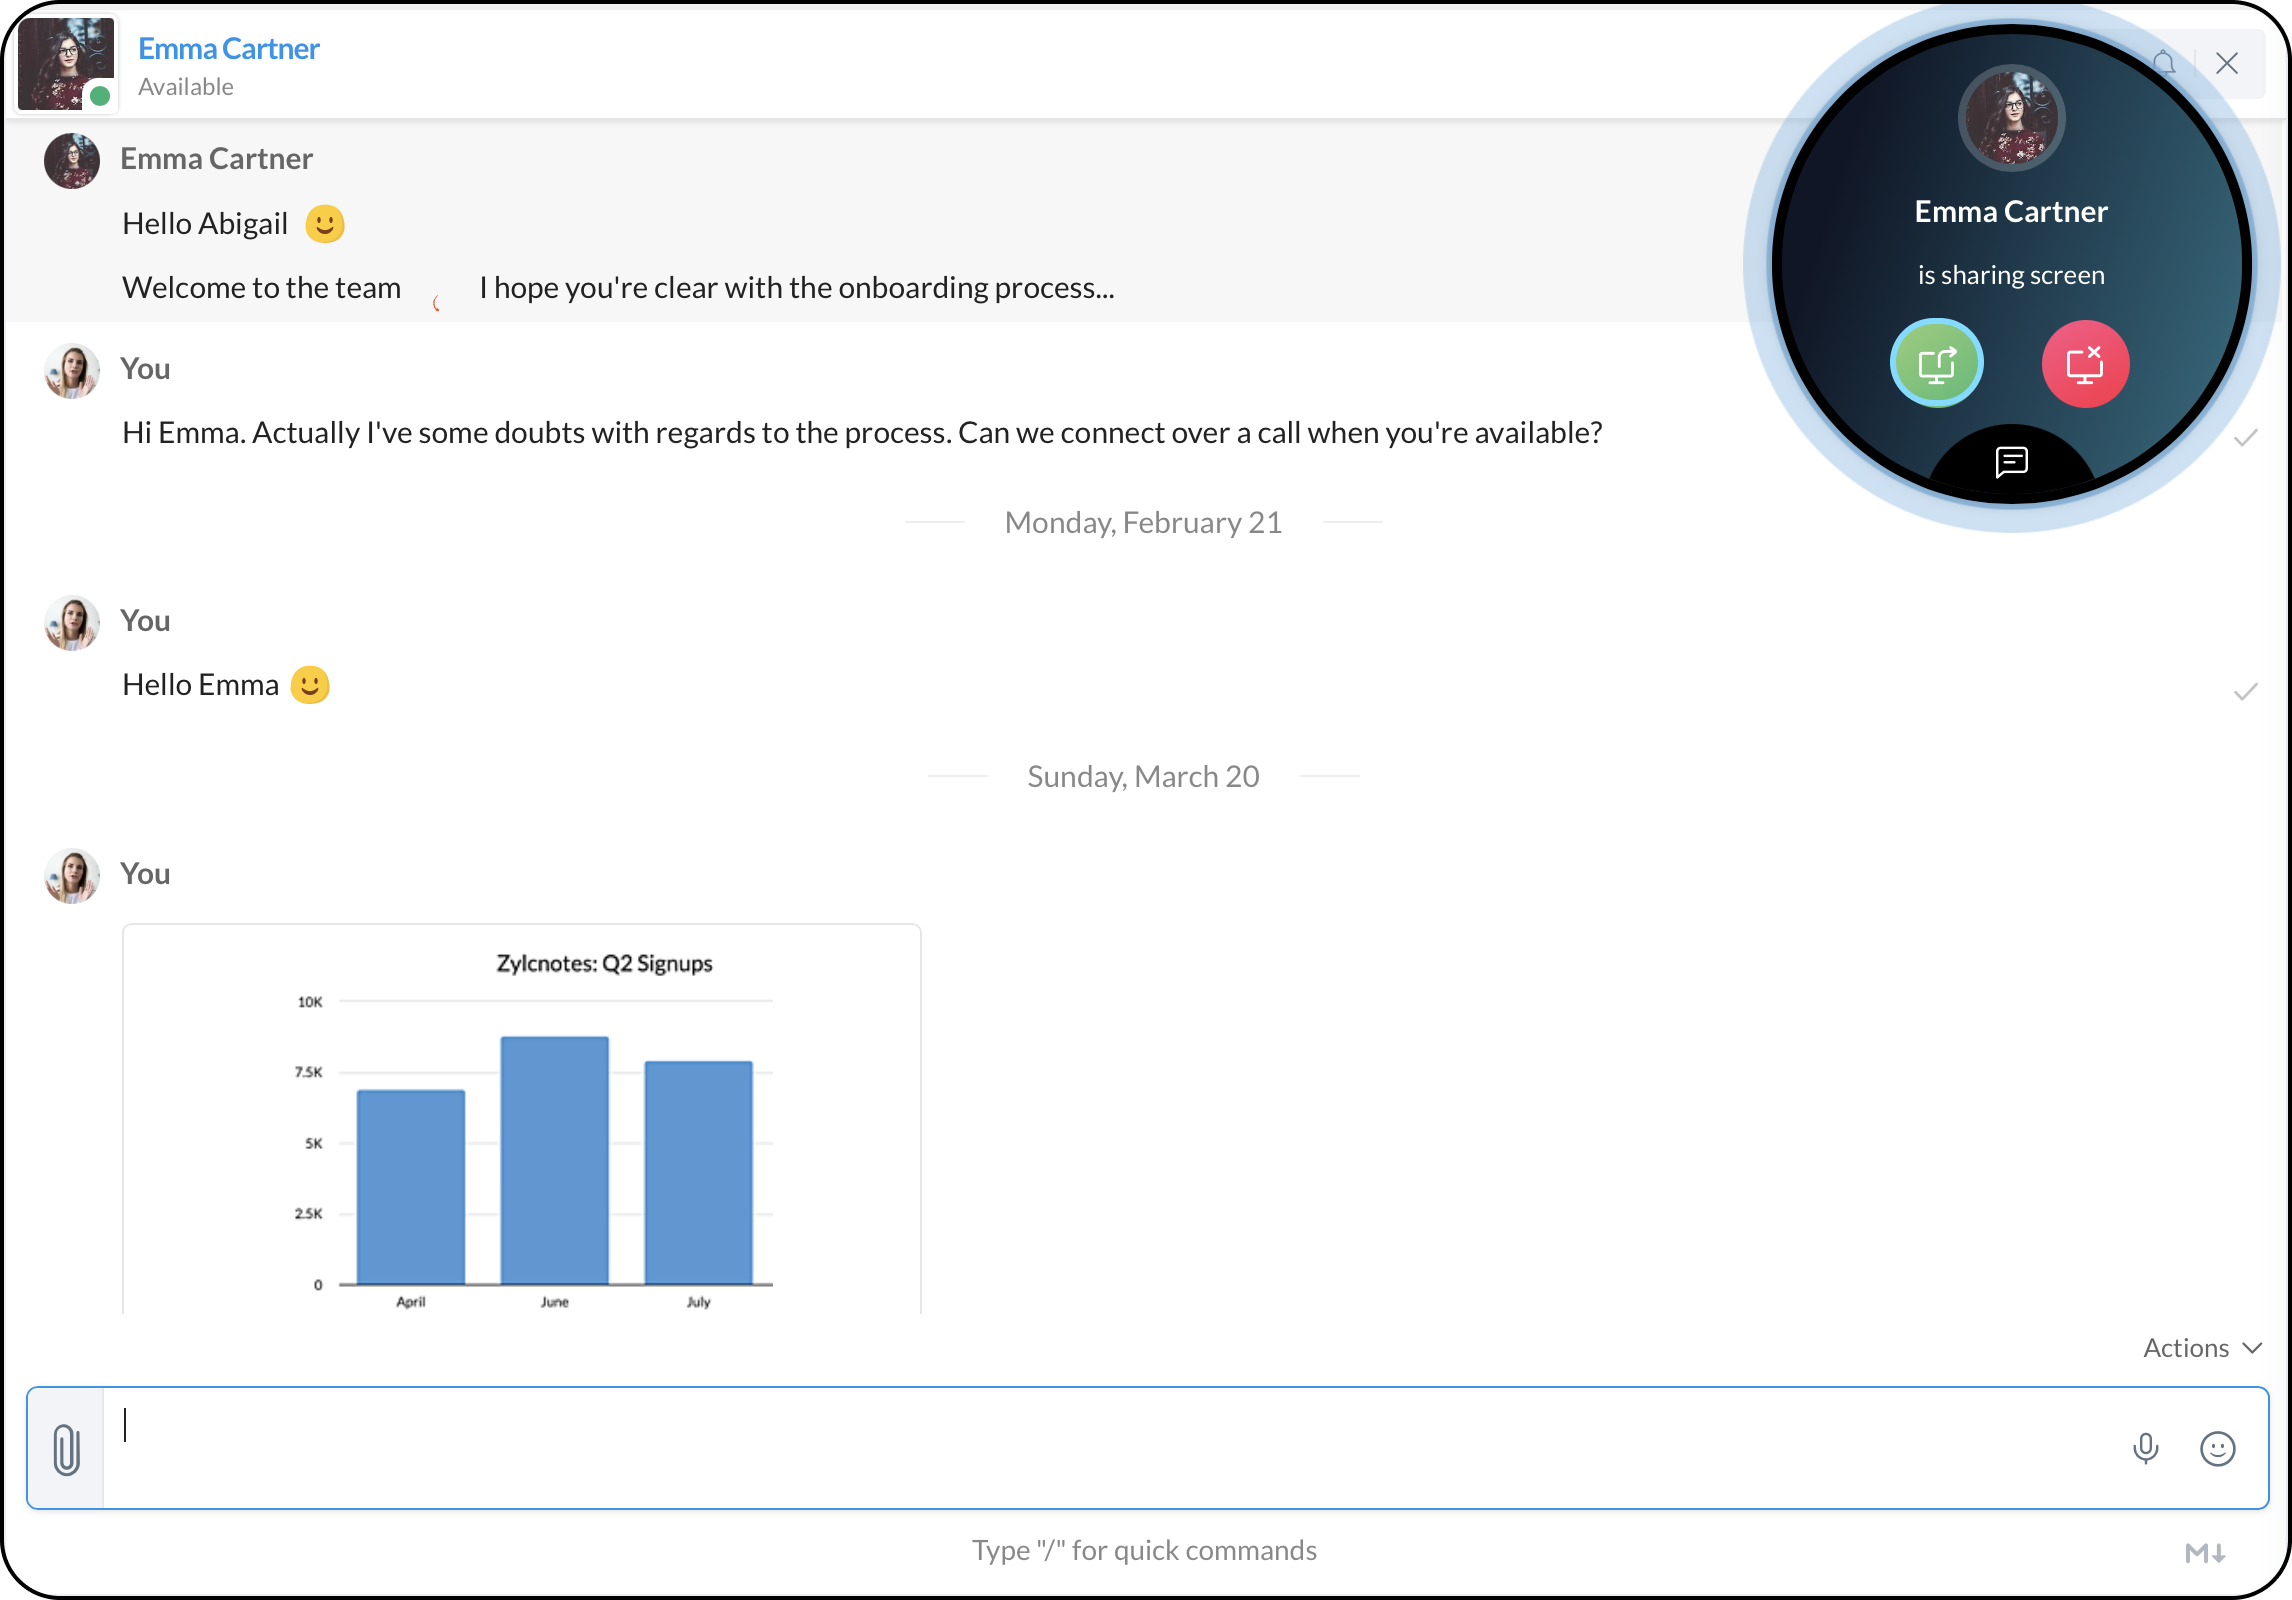Click Emma's header profile picture
Viewport: 2292px width, 1600px height.
[x=66, y=64]
